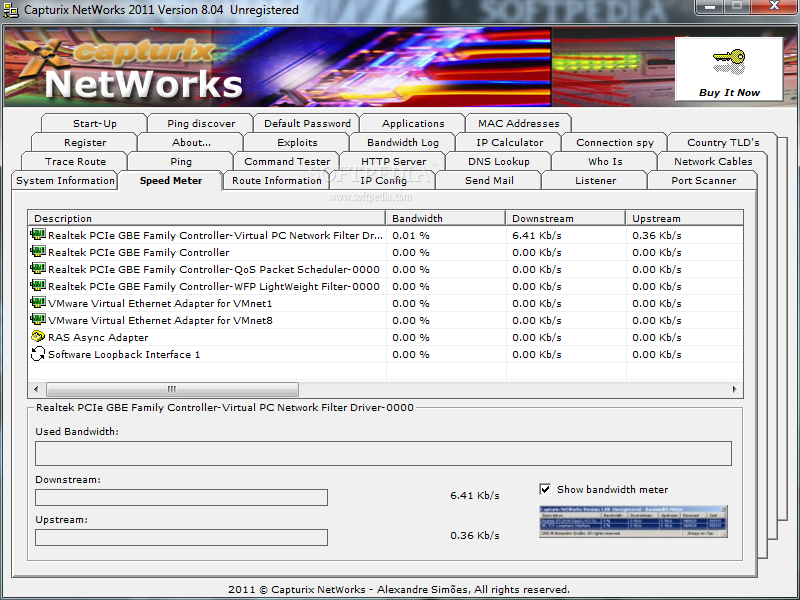Click icon next to QoS Packet Scheduler adapter

(38, 268)
